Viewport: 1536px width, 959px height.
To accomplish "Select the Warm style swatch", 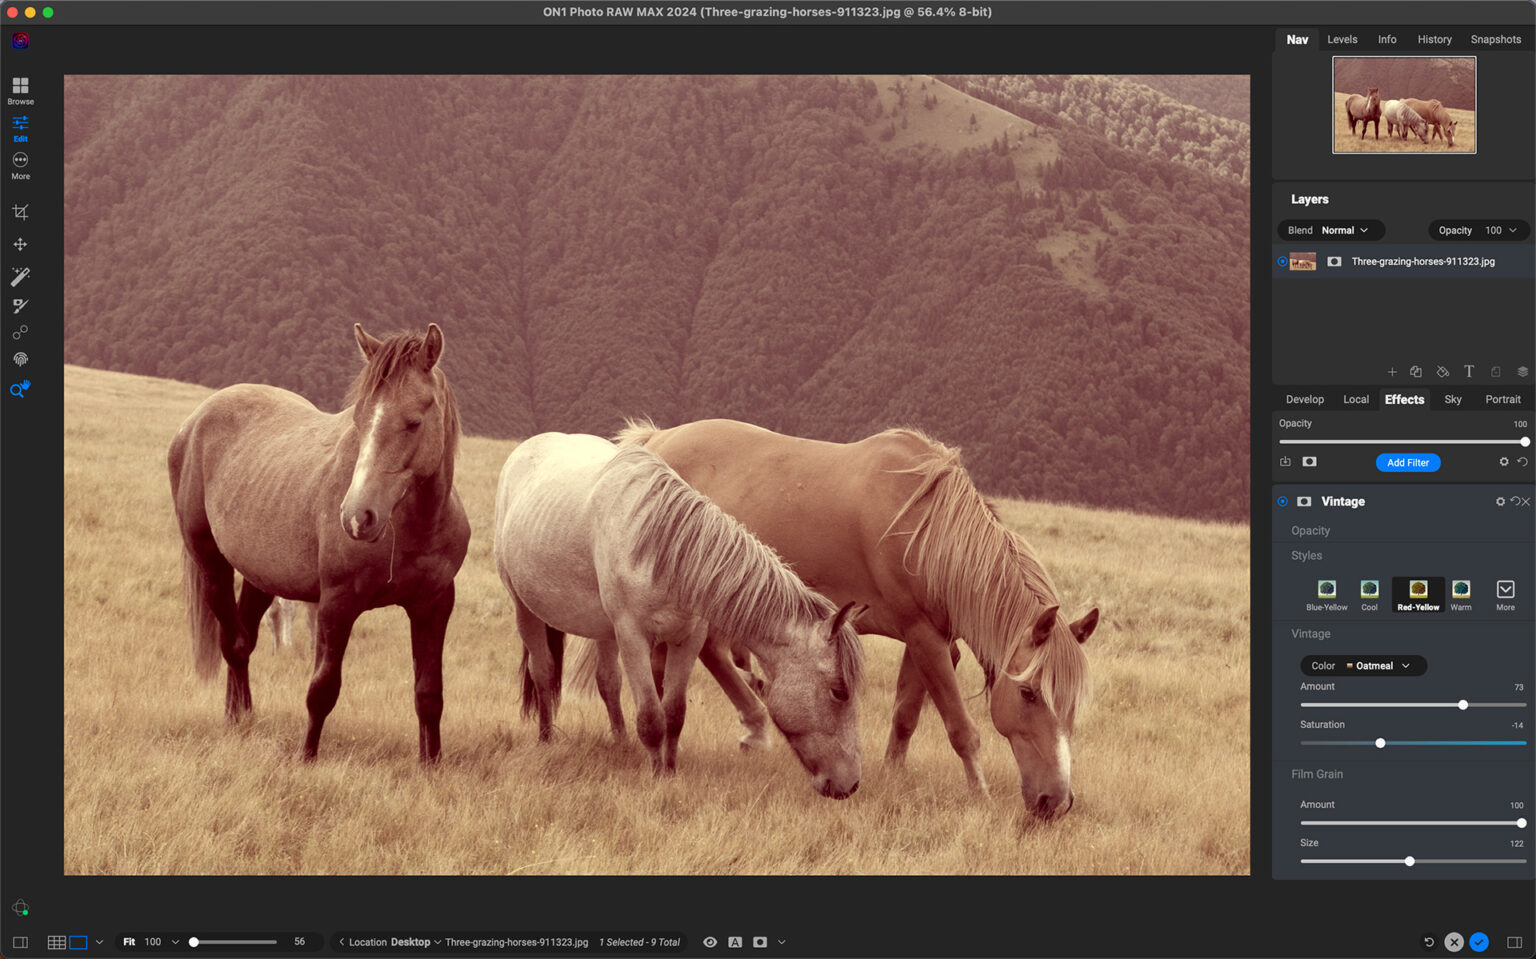I will (x=1461, y=591).
